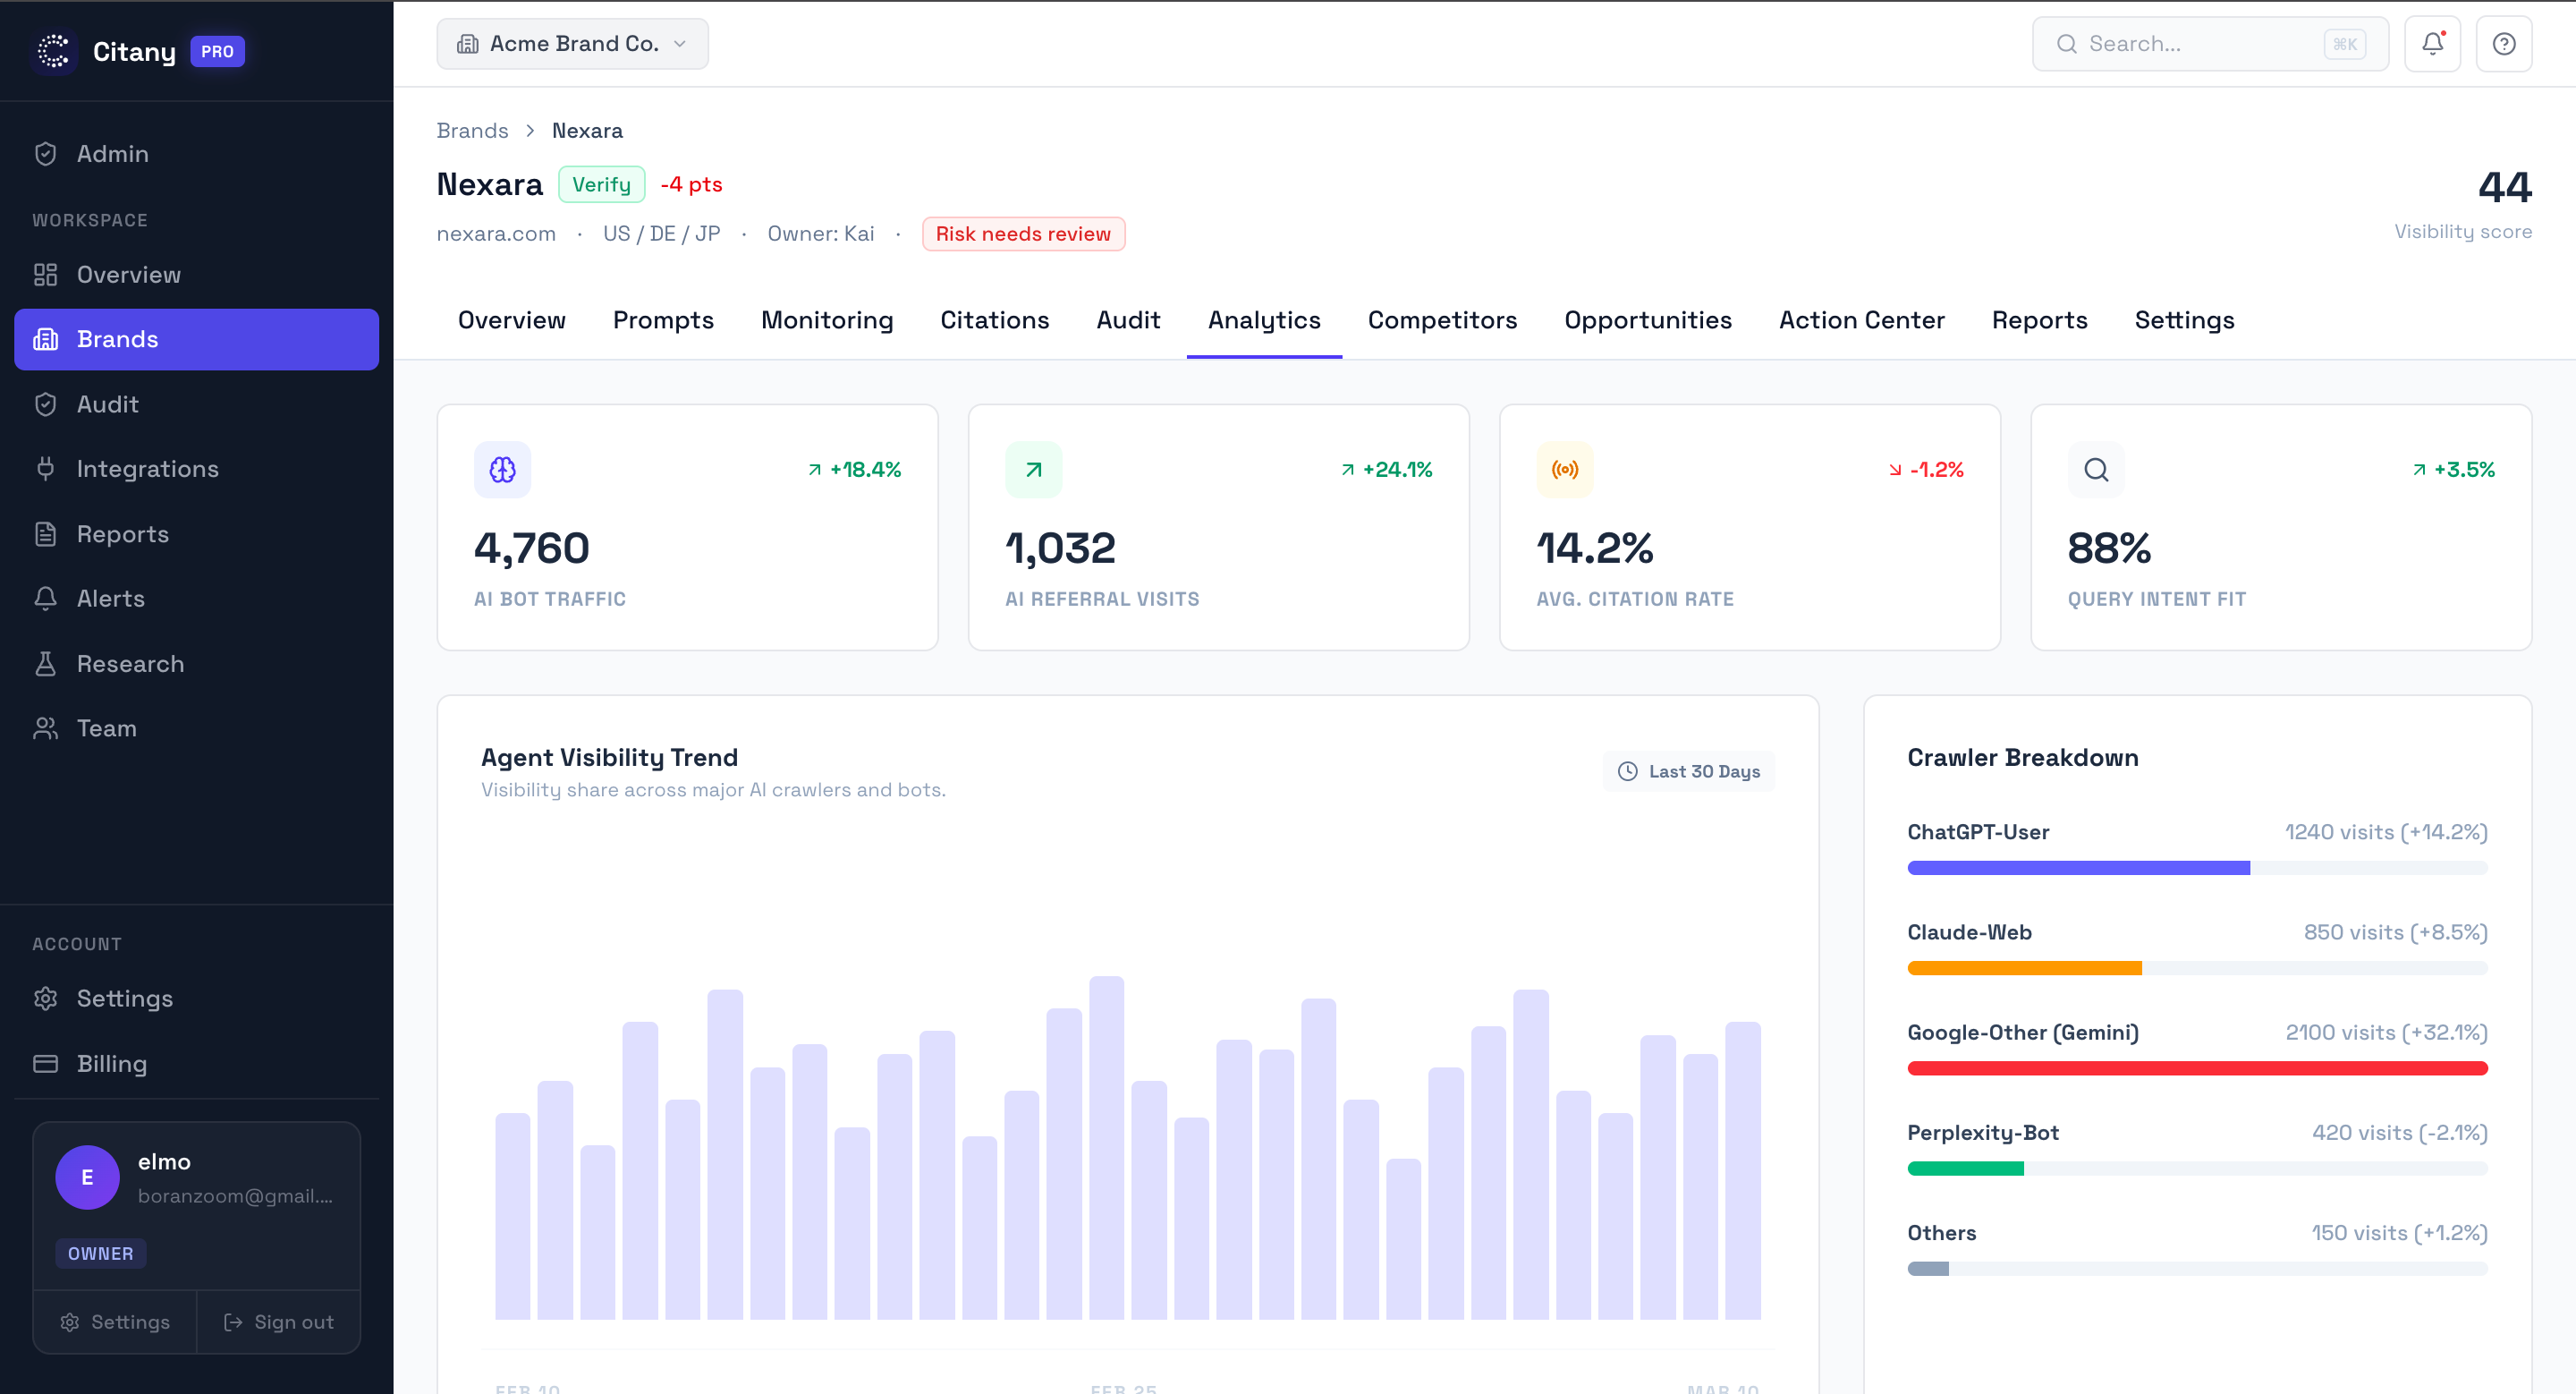Click the Sign out button
The height and width of the screenshot is (1394, 2576).
coord(278,1322)
